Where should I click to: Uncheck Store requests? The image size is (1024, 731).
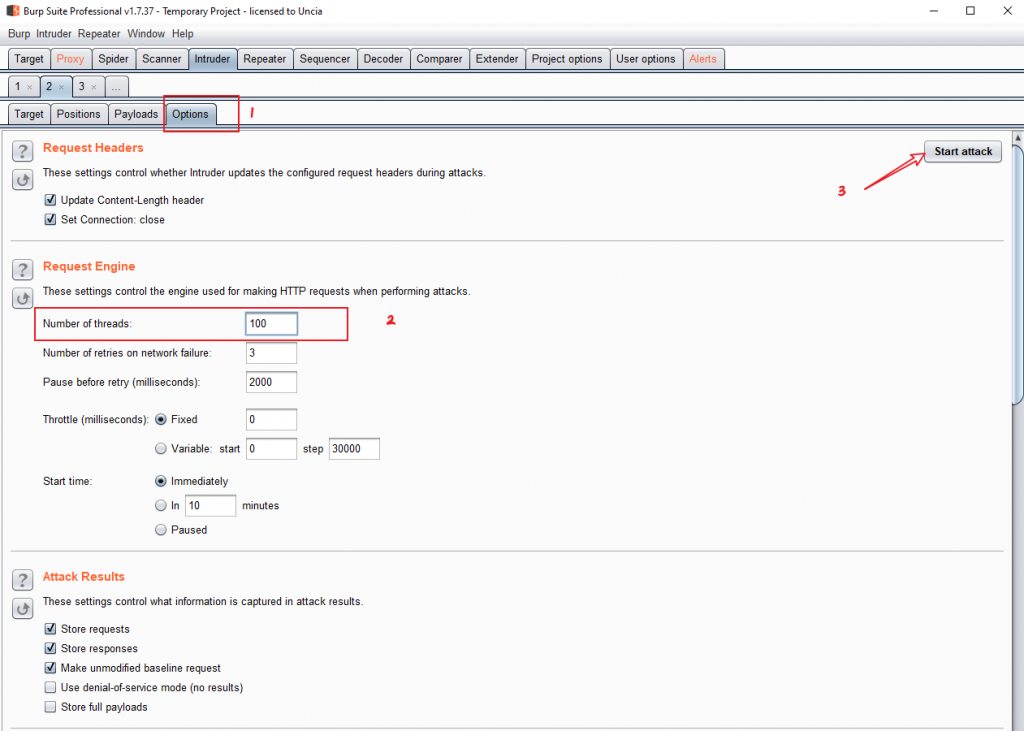[50, 629]
